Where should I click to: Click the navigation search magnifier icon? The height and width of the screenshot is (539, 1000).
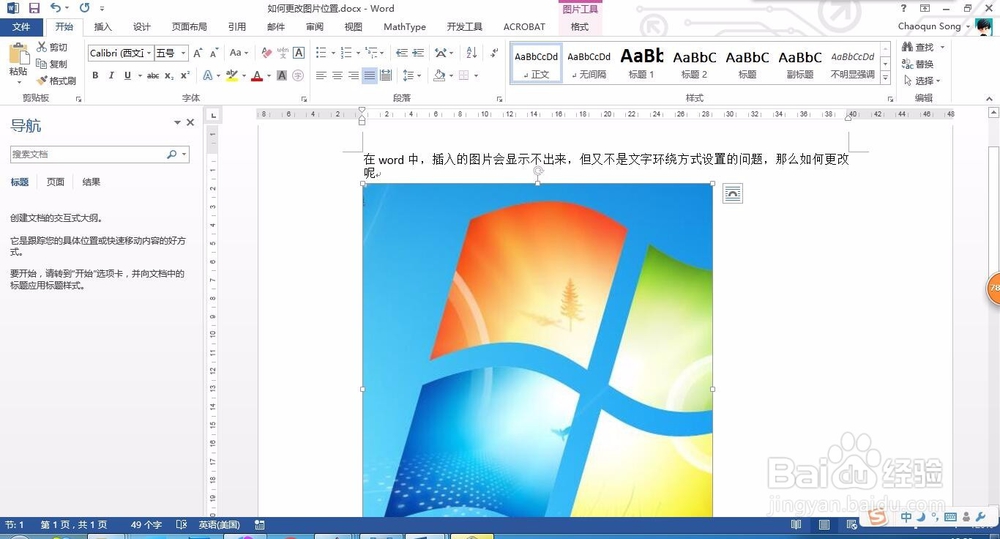coord(172,154)
